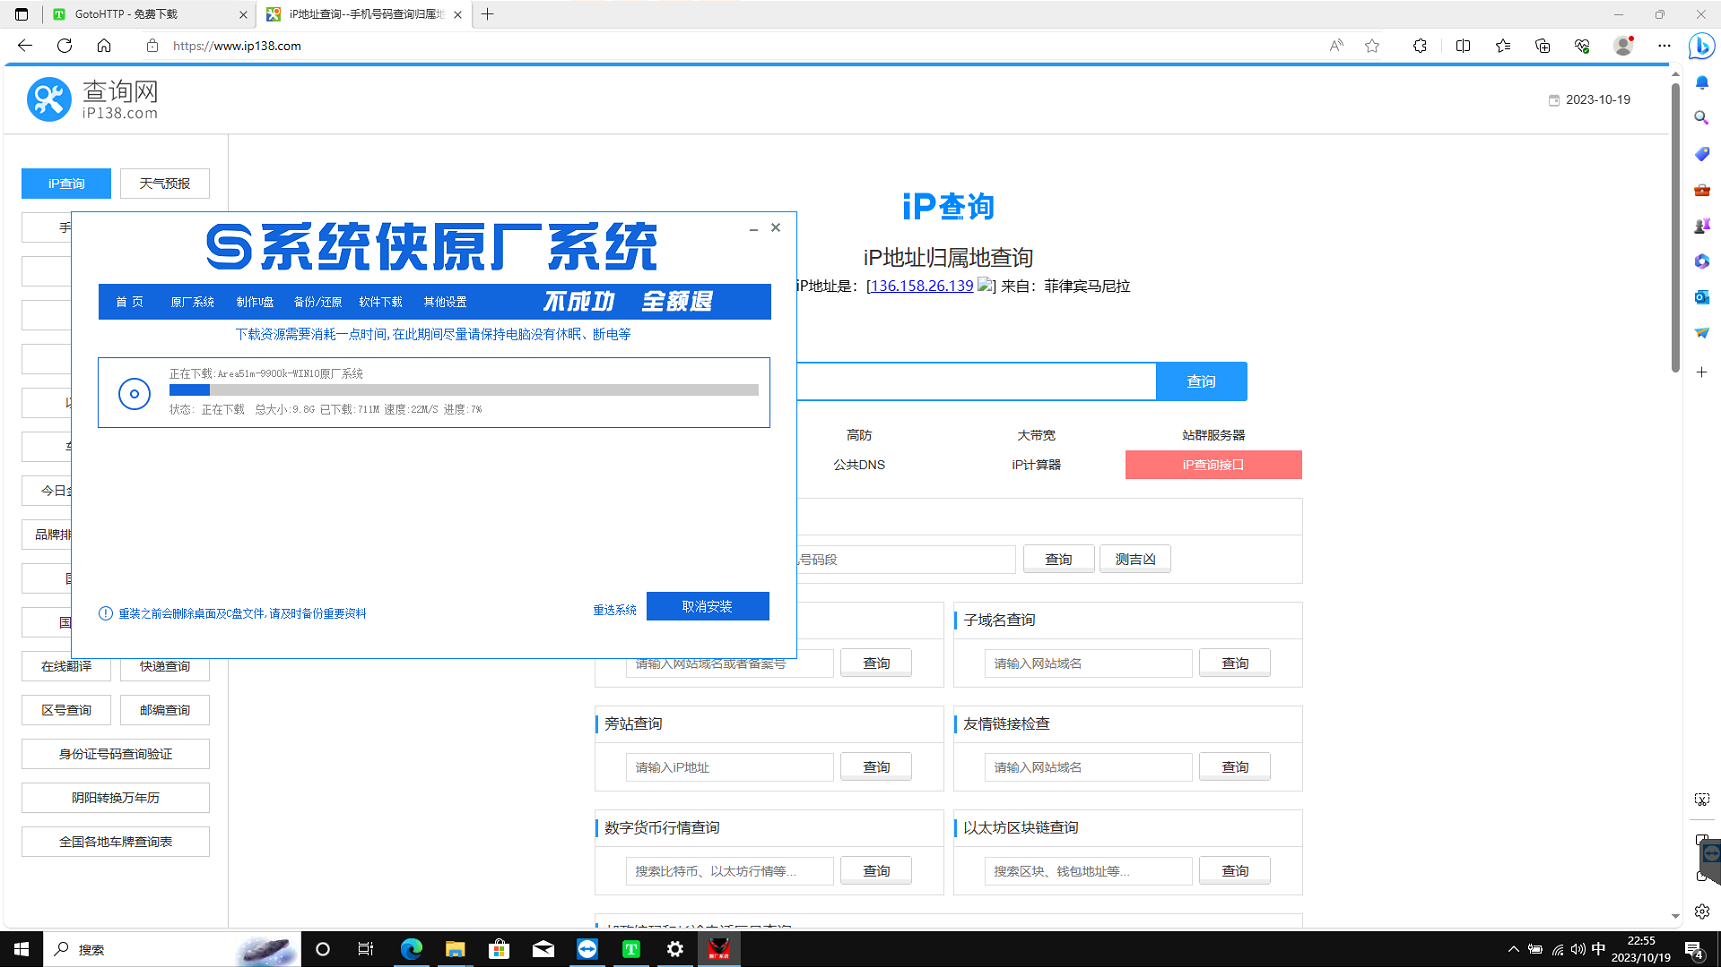
Task: Open the notification center icon
Action: click(x=1694, y=949)
